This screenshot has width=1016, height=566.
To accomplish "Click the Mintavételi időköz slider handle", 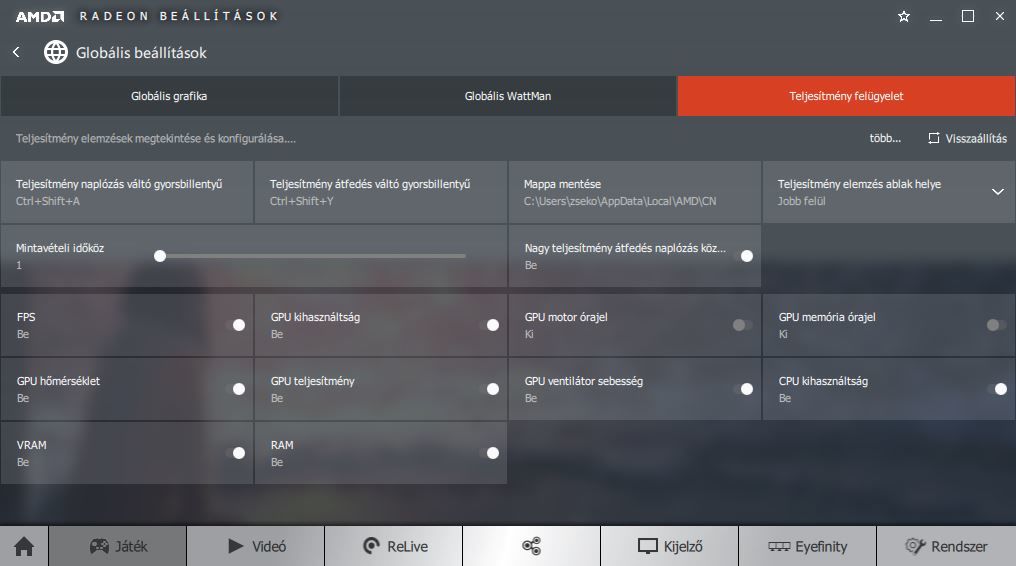I will 160,256.
